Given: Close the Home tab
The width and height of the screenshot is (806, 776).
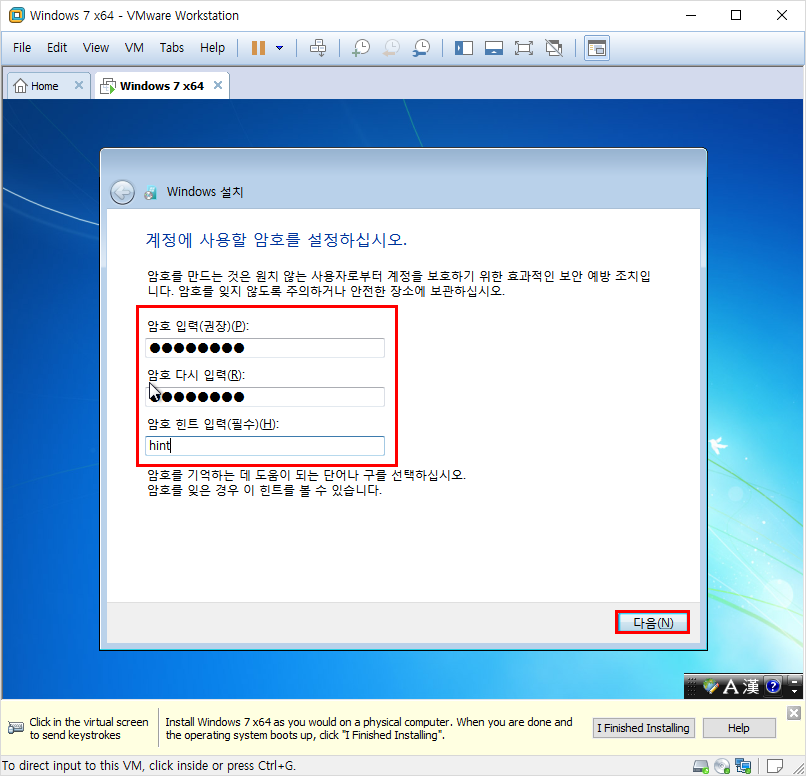Looking at the screenshot, I should 79,85.
